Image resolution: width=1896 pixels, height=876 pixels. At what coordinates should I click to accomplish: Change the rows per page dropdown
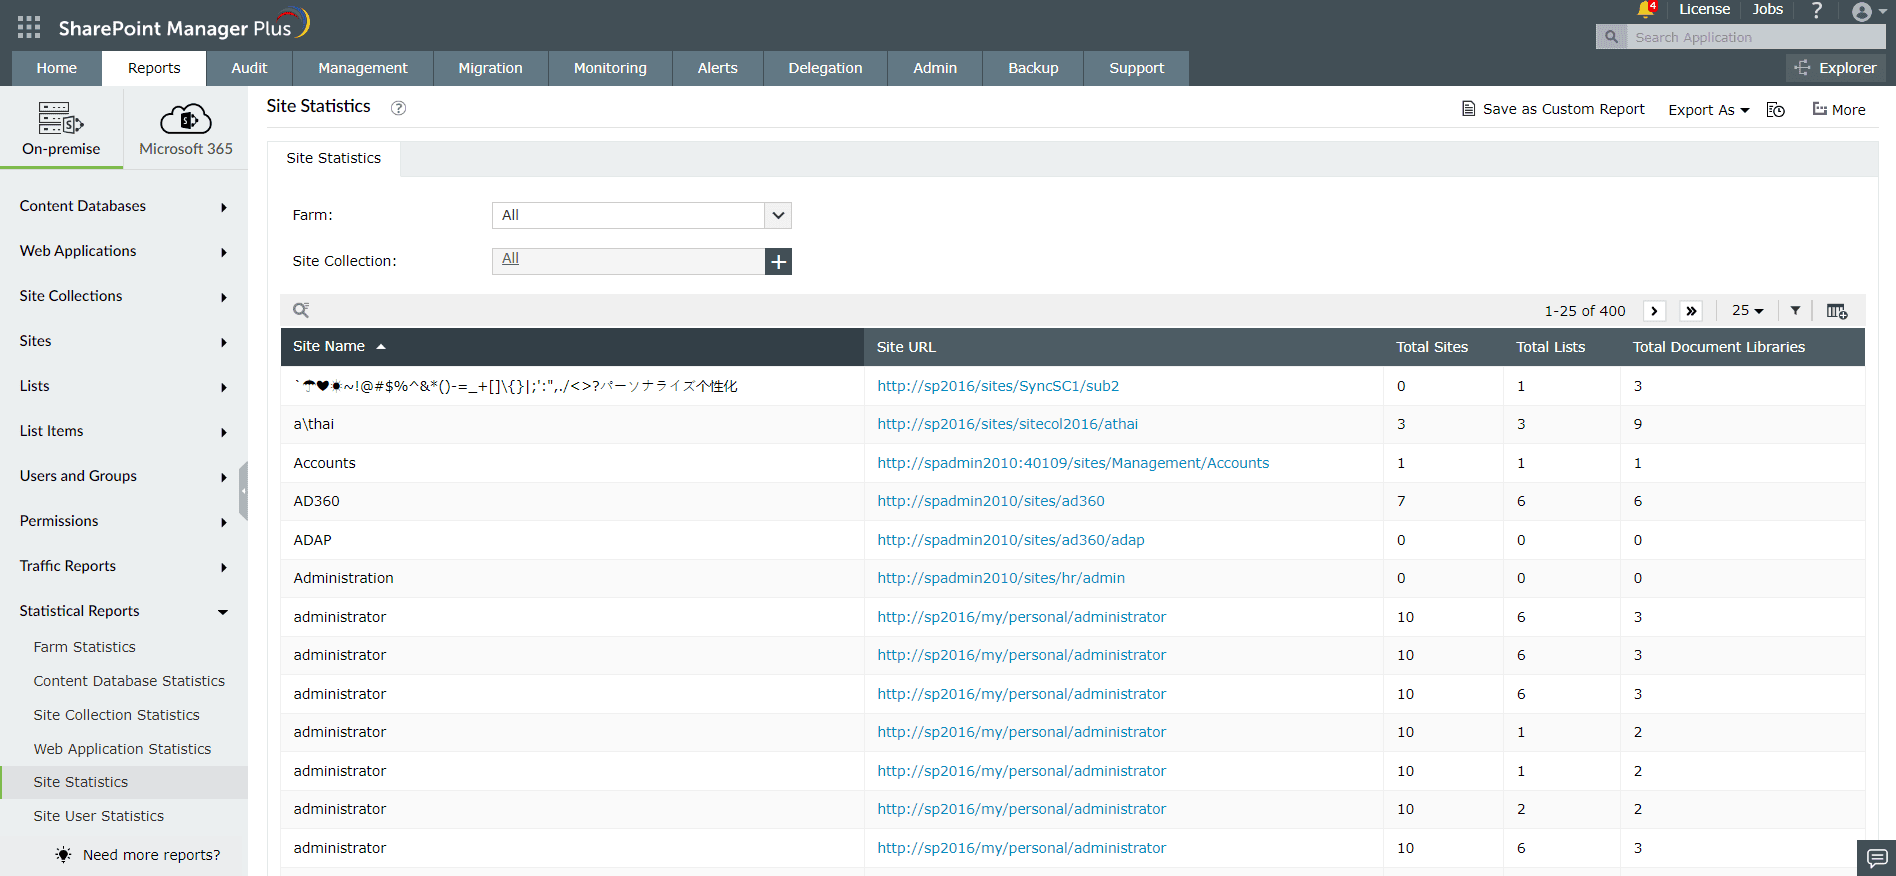pos(1747,311)
